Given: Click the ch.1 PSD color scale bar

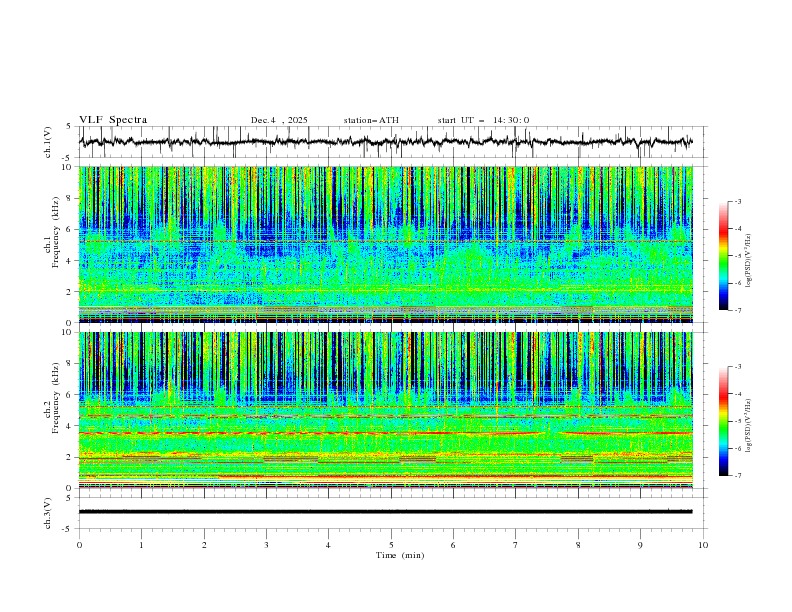Looking at the screenshot, I should pyautogui.click(x=724, y=256).
